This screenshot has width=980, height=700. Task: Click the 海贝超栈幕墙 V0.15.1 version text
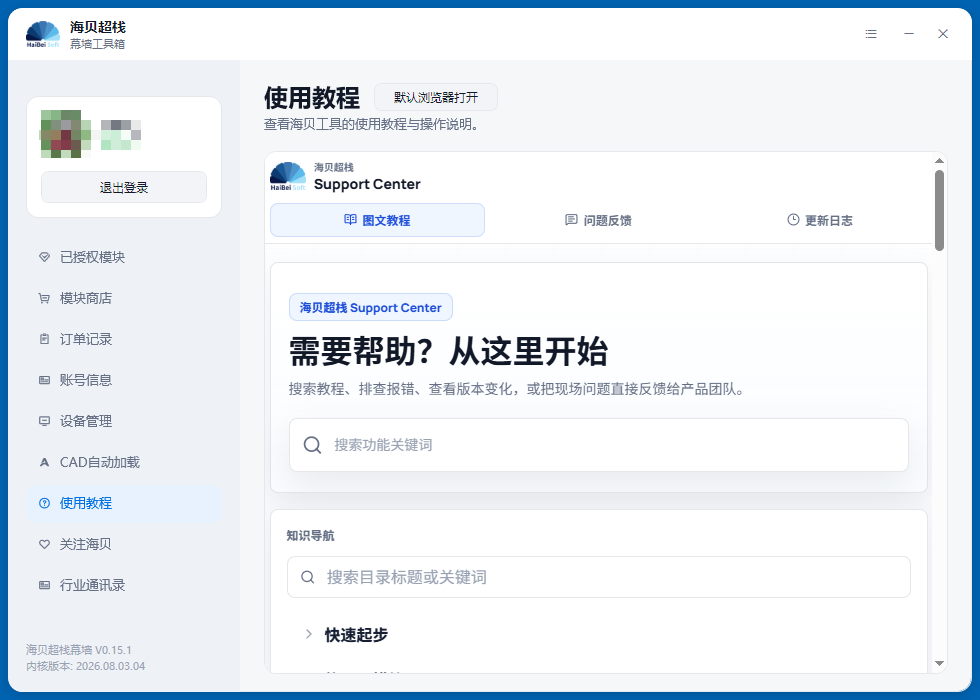click(x=79, y=650)
